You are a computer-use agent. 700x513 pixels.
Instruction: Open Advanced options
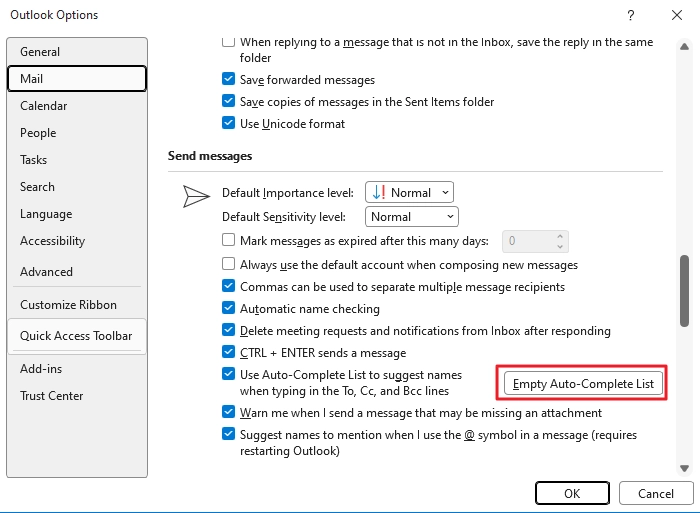click(x=77, y=272)
